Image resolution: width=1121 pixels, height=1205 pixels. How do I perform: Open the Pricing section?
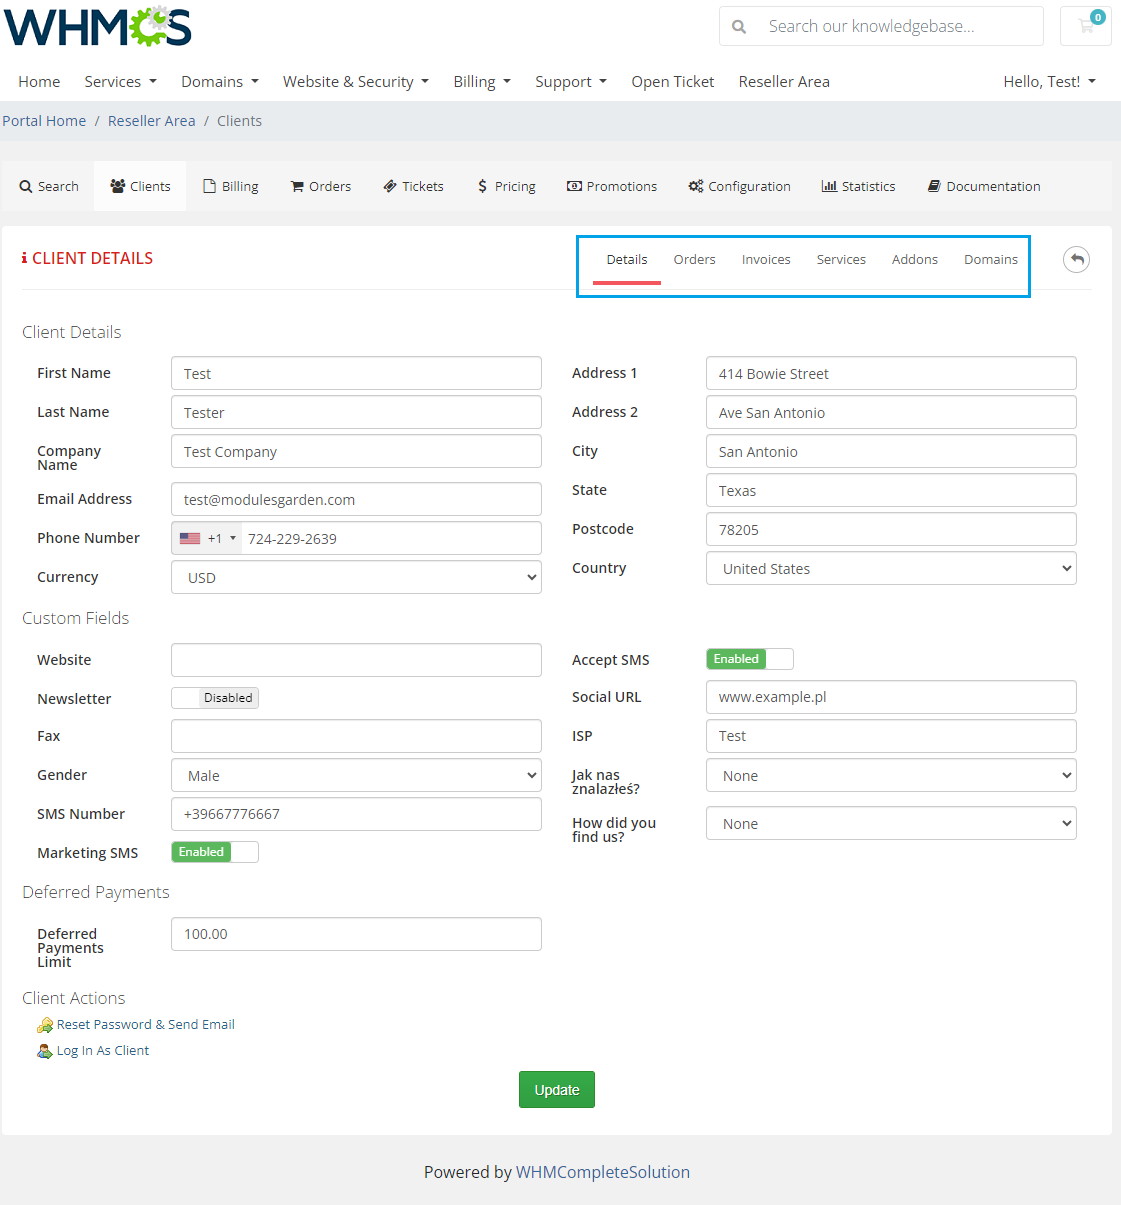507,186
